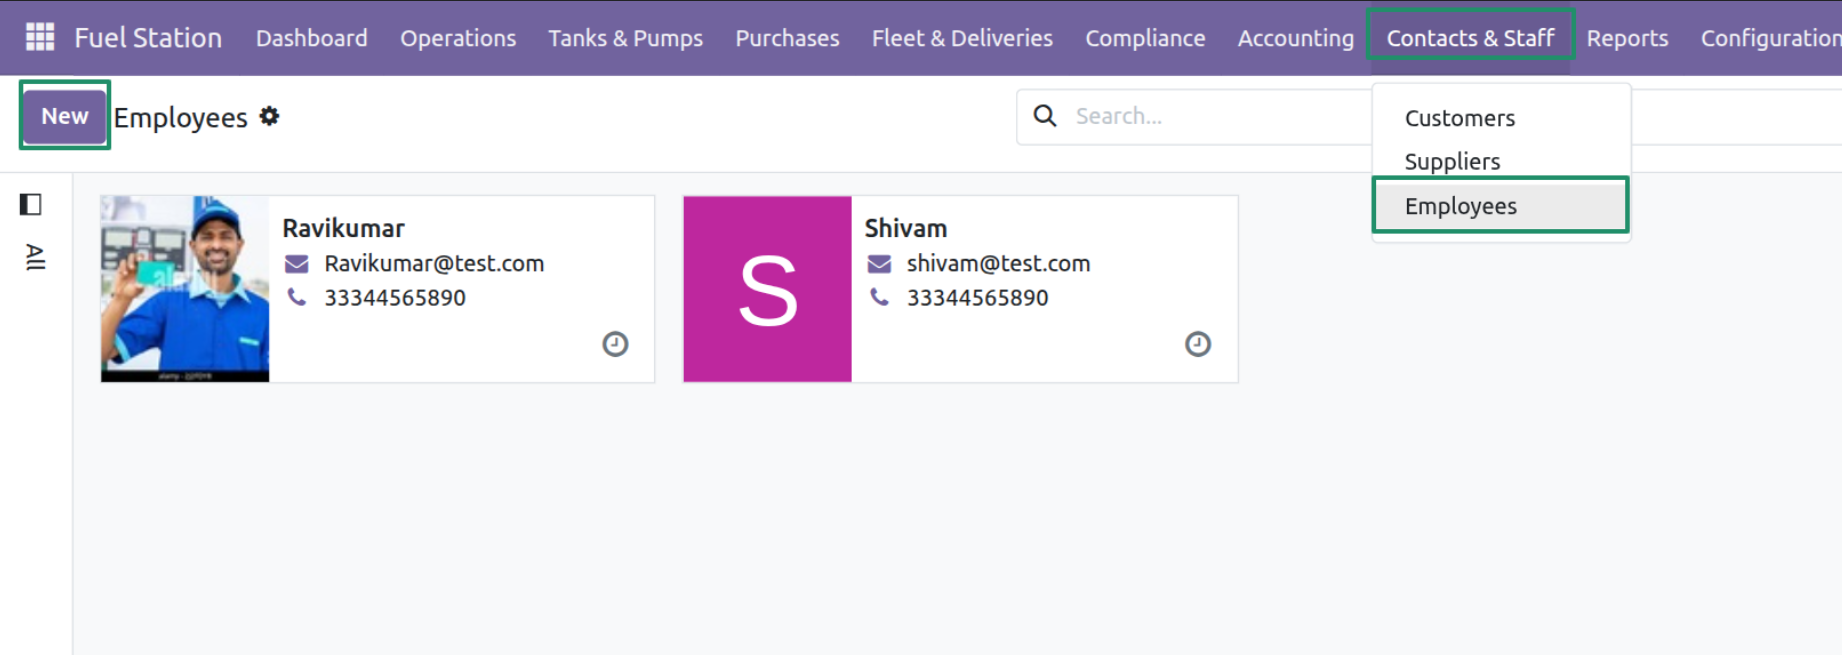Click the Fuel Station app title
The image size is (1842, 655).
(148, 38)
